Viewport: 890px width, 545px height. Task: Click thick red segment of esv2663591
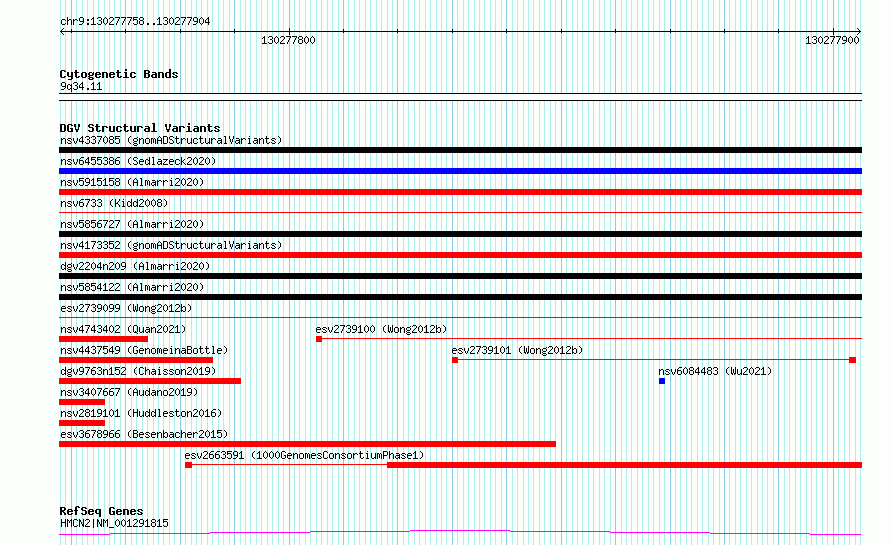624,465
